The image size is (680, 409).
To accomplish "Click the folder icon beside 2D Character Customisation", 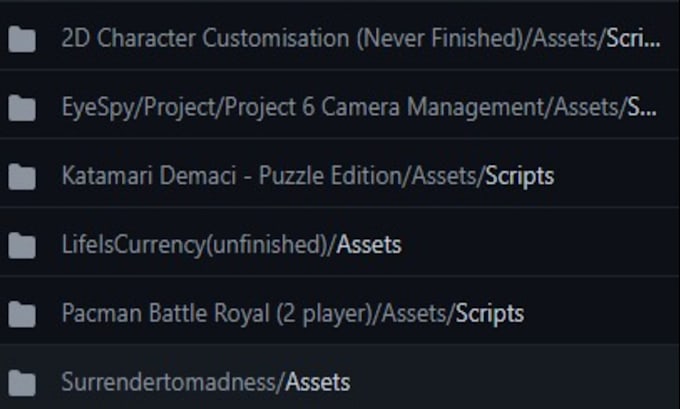I will (21, 40).
